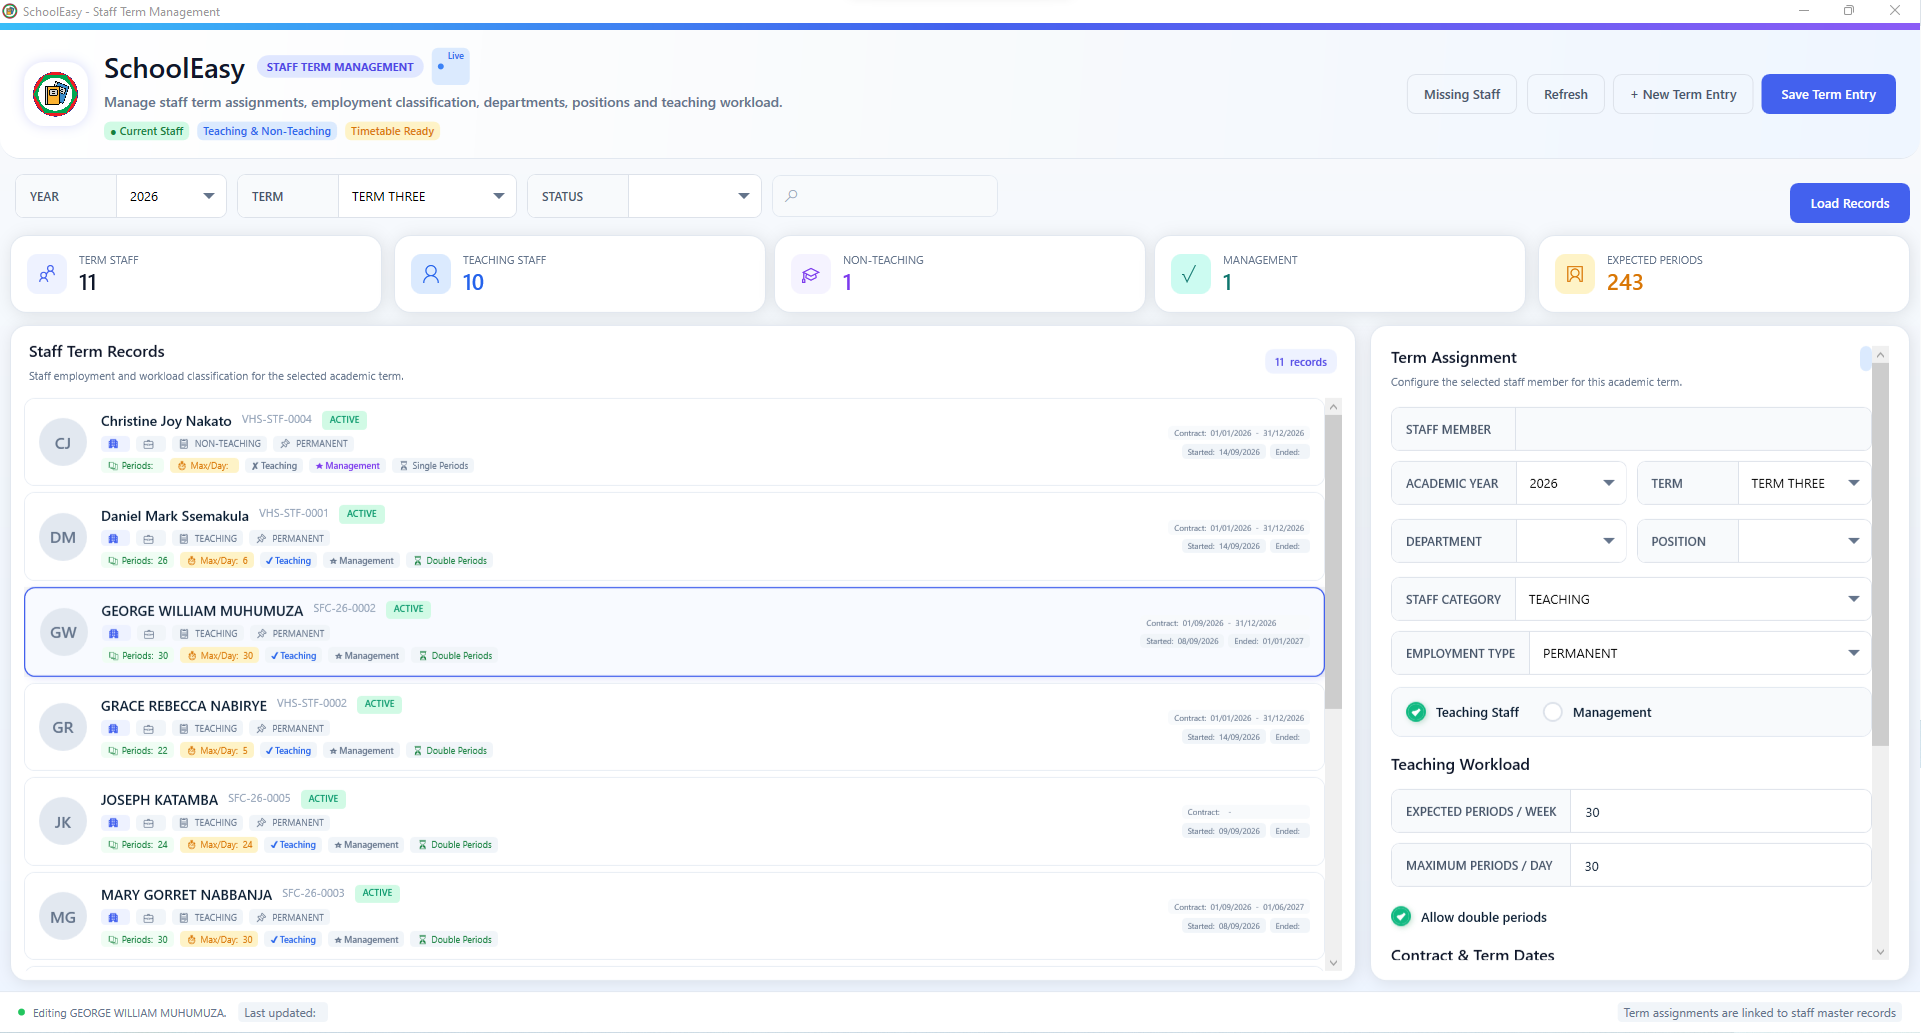
Task: Click the Term Staff people icon
Action: (x=47, y=273)
